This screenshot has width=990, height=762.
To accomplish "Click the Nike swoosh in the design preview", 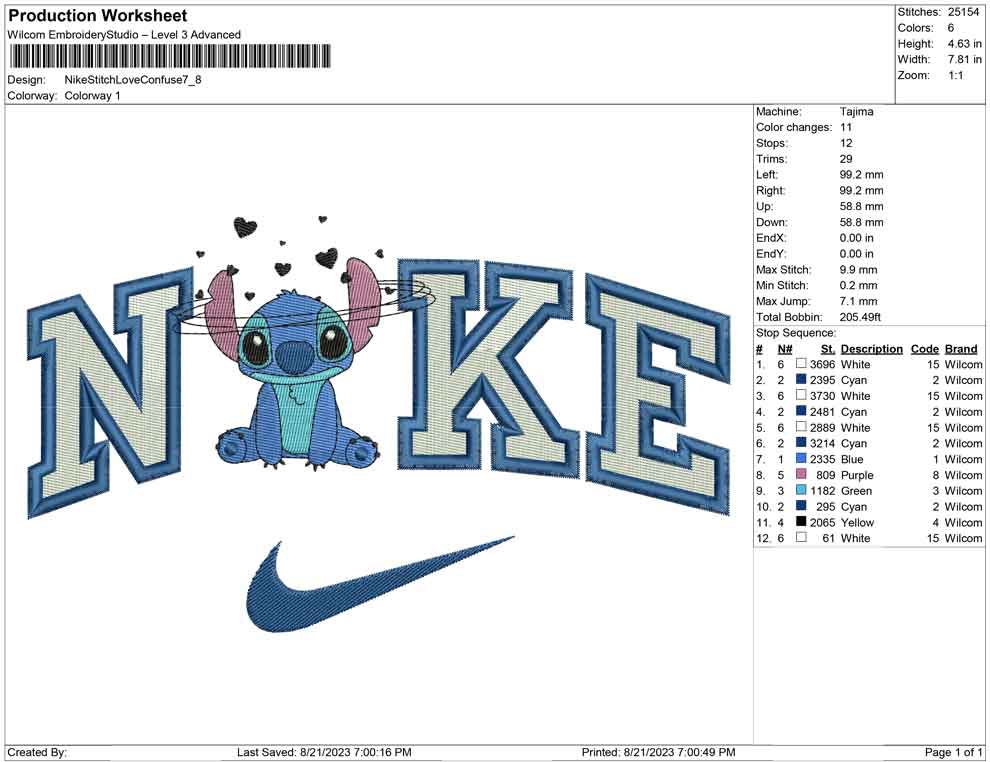I will pyautogui.click(x=379, y=584).
